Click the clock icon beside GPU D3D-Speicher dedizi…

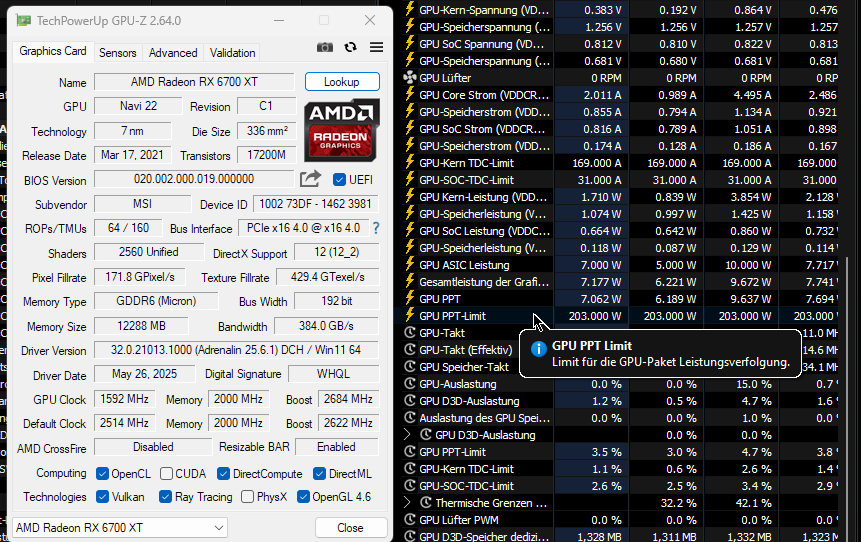[410, 536]
